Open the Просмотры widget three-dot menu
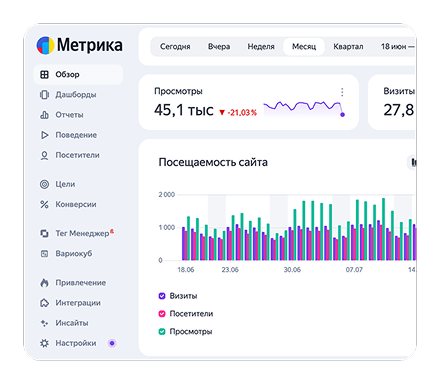Image resolution: width=440 pixels, height=383 pixels. tap(342, 92)
